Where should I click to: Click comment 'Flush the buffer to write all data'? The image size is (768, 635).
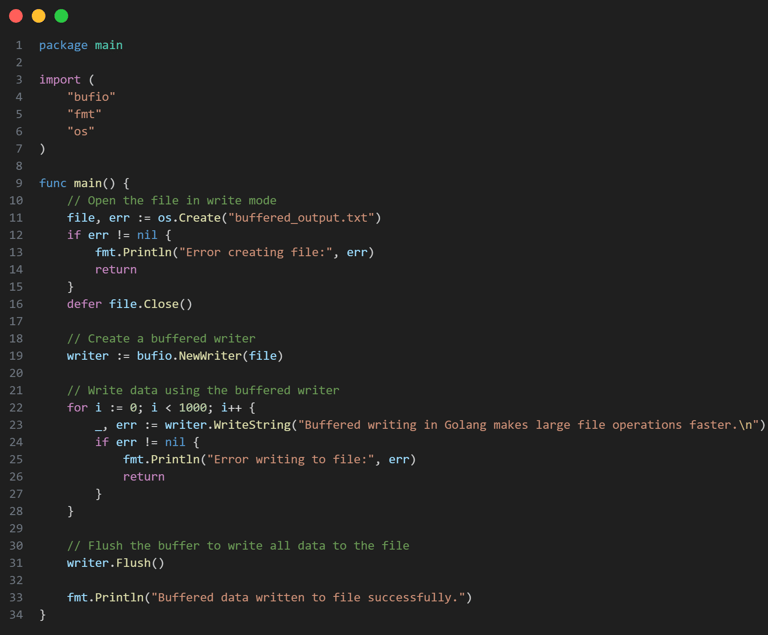(238, 546)
